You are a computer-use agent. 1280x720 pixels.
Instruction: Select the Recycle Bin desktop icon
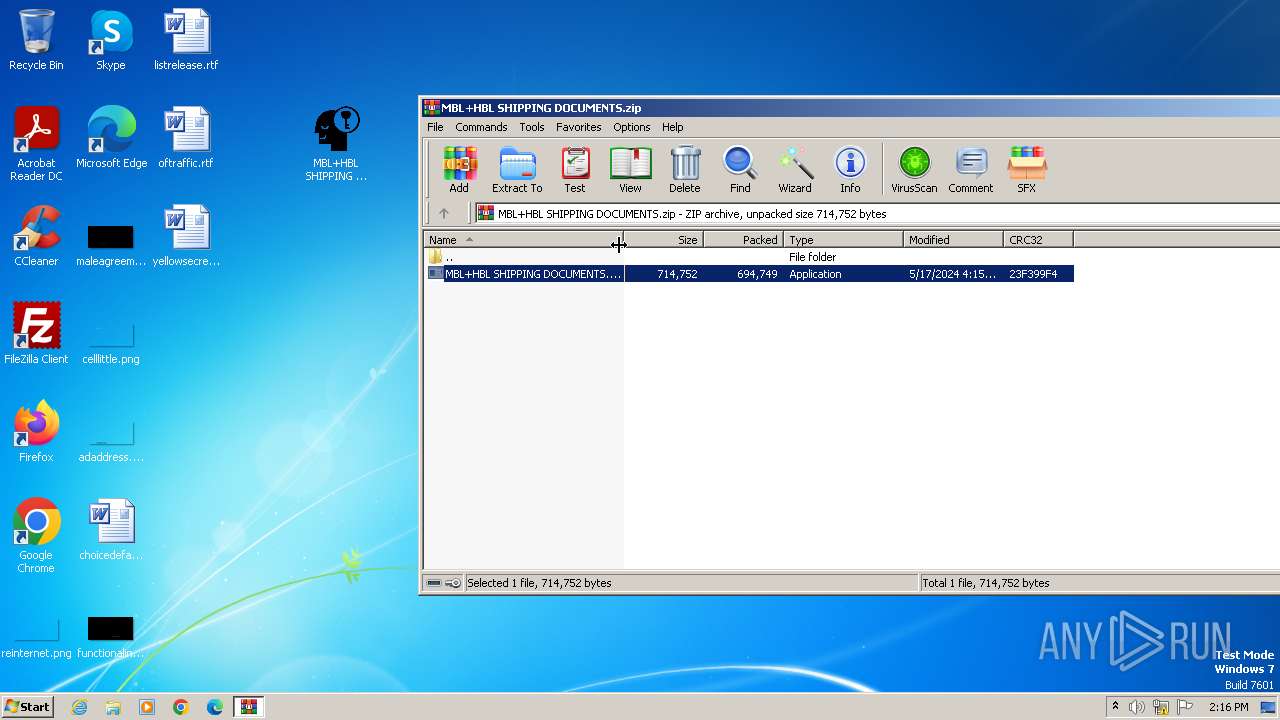36,40
